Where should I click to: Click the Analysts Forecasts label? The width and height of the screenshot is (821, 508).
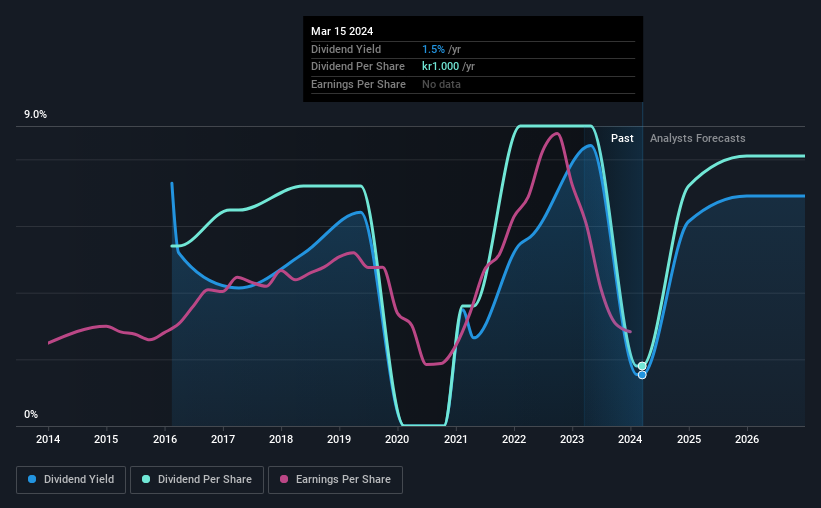tap(697, 138)
